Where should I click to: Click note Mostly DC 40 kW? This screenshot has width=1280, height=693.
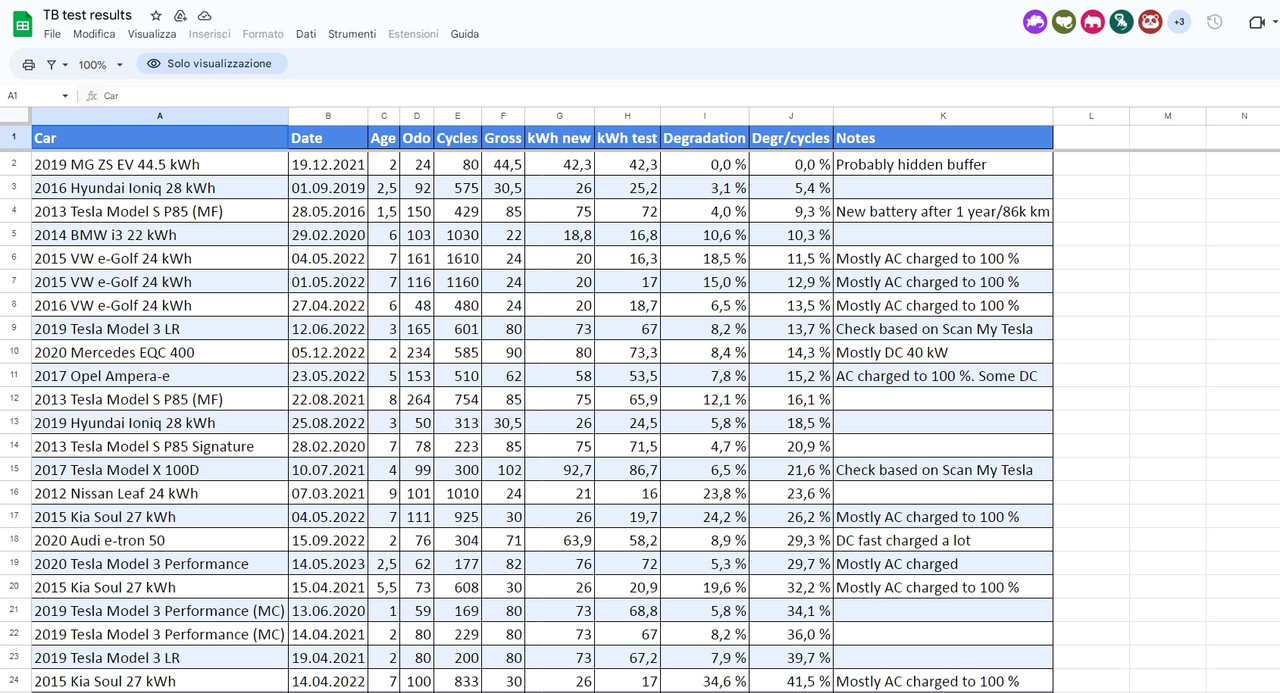pos(943,352)
